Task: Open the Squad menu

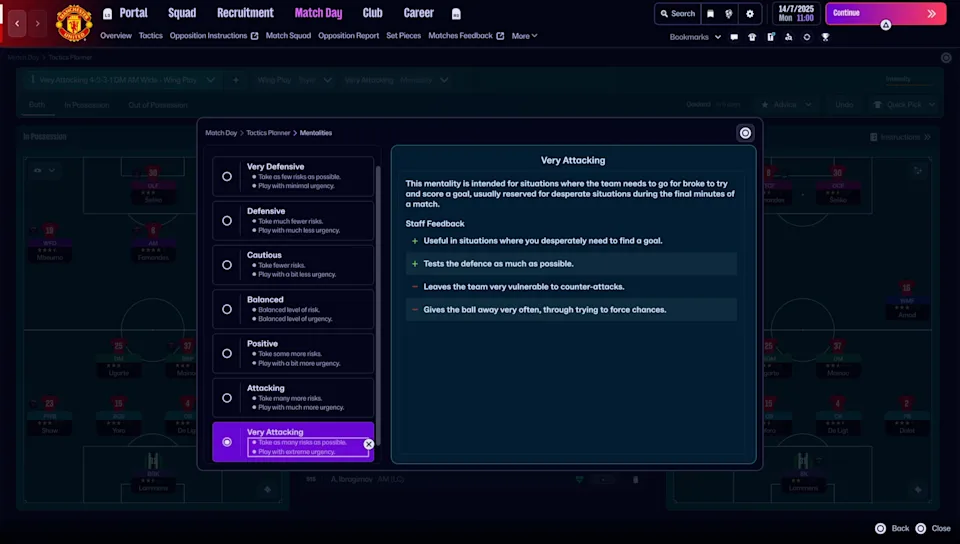Action: 182,13
